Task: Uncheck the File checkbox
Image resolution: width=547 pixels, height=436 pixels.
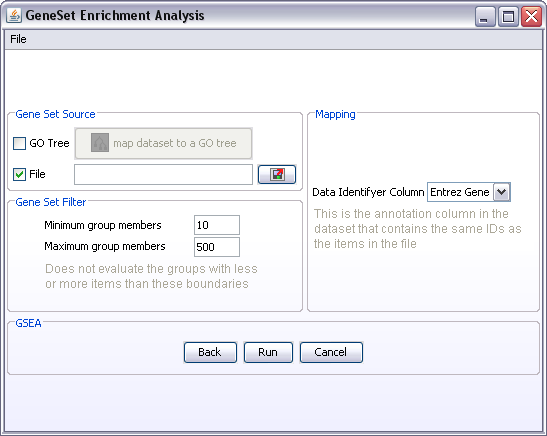Action: click(x=20, y=174)
